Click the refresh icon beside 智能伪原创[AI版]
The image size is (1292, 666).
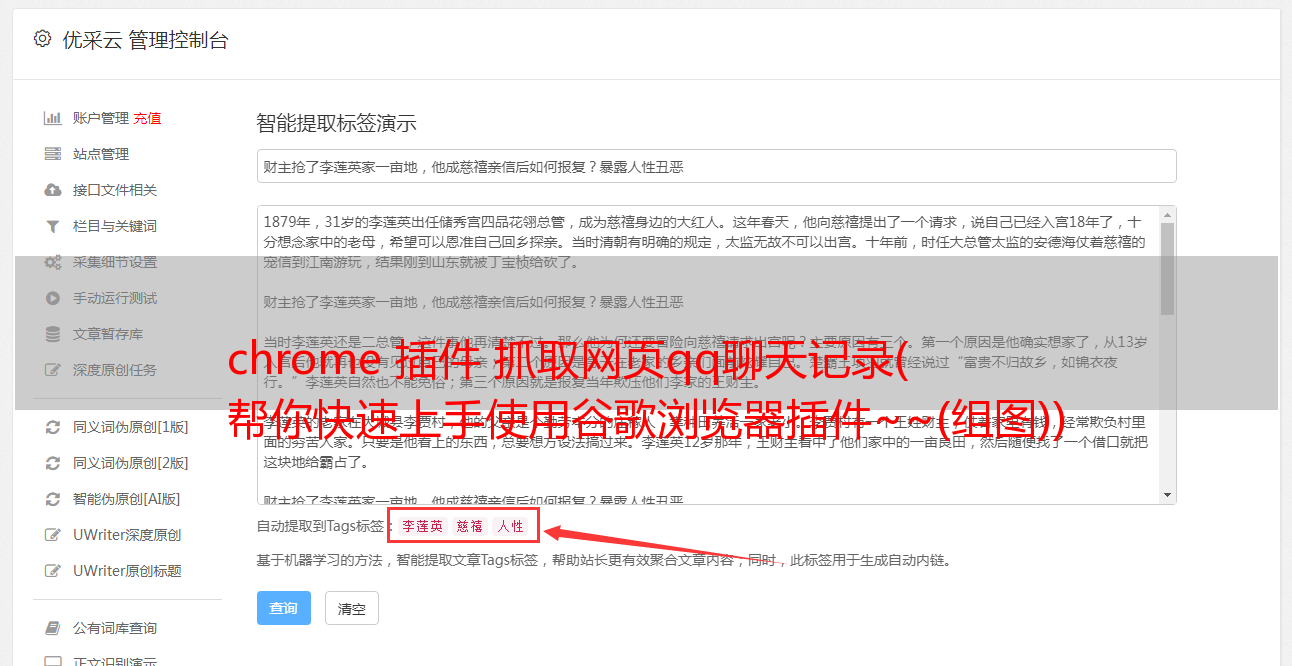53,499
